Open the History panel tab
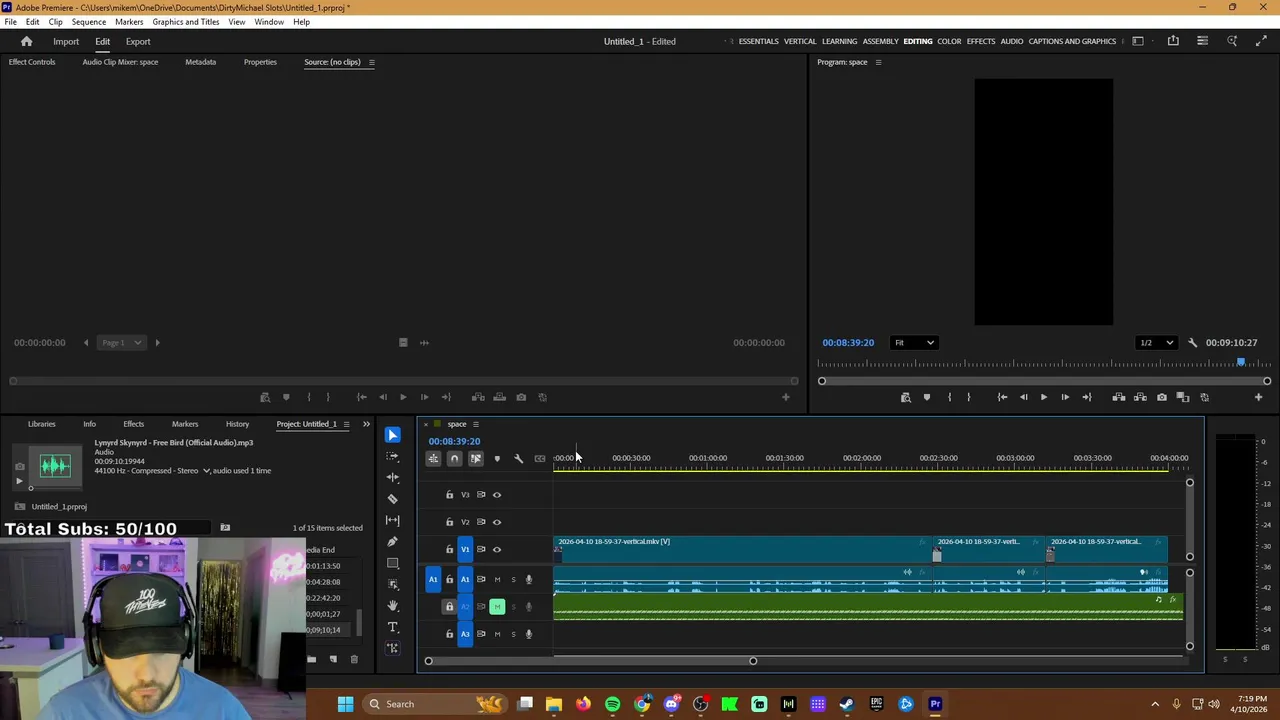The width and height of the screenshot is (1280, 720). [x=237, y=424]
